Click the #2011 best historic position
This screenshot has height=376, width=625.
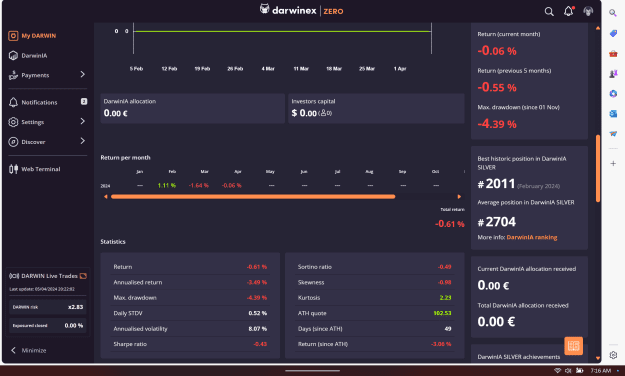pos(497,184)
